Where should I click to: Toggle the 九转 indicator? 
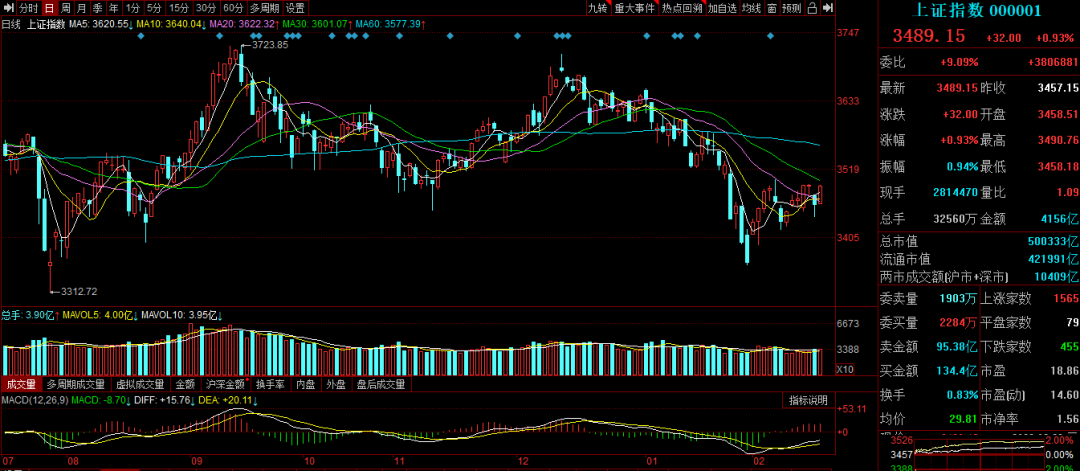[x=597, y=8]
